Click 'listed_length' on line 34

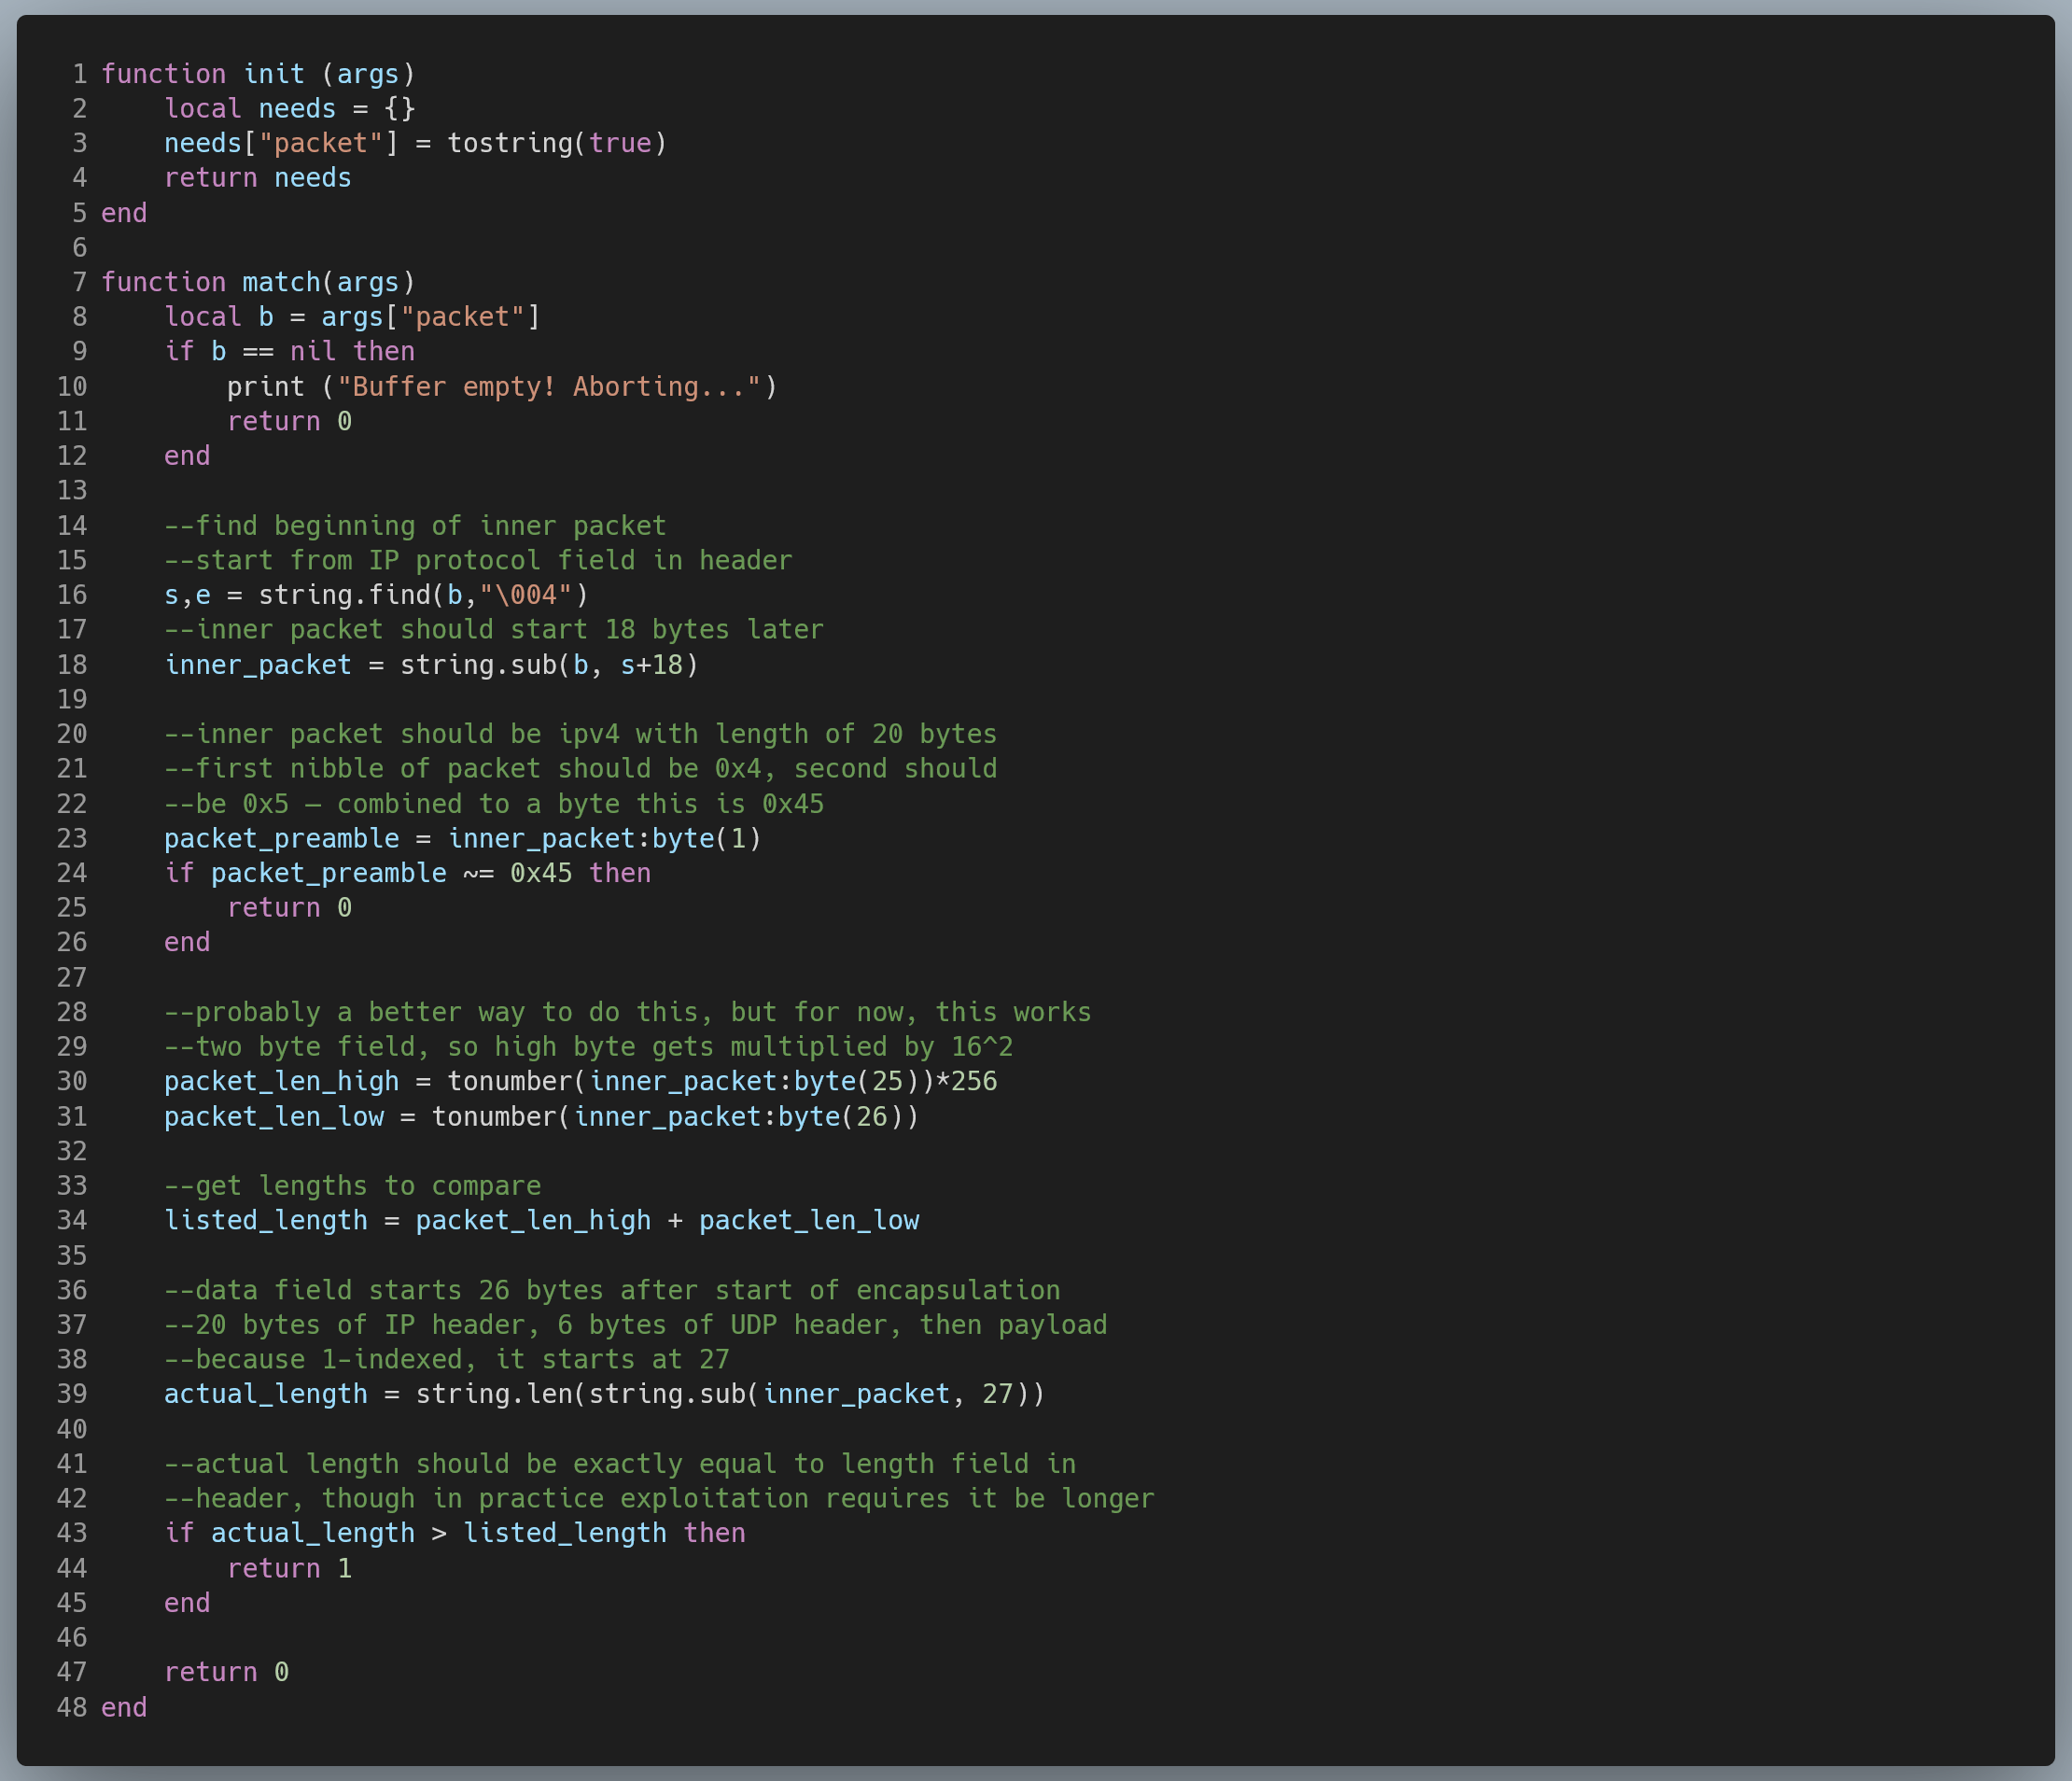coord(265,1220)
